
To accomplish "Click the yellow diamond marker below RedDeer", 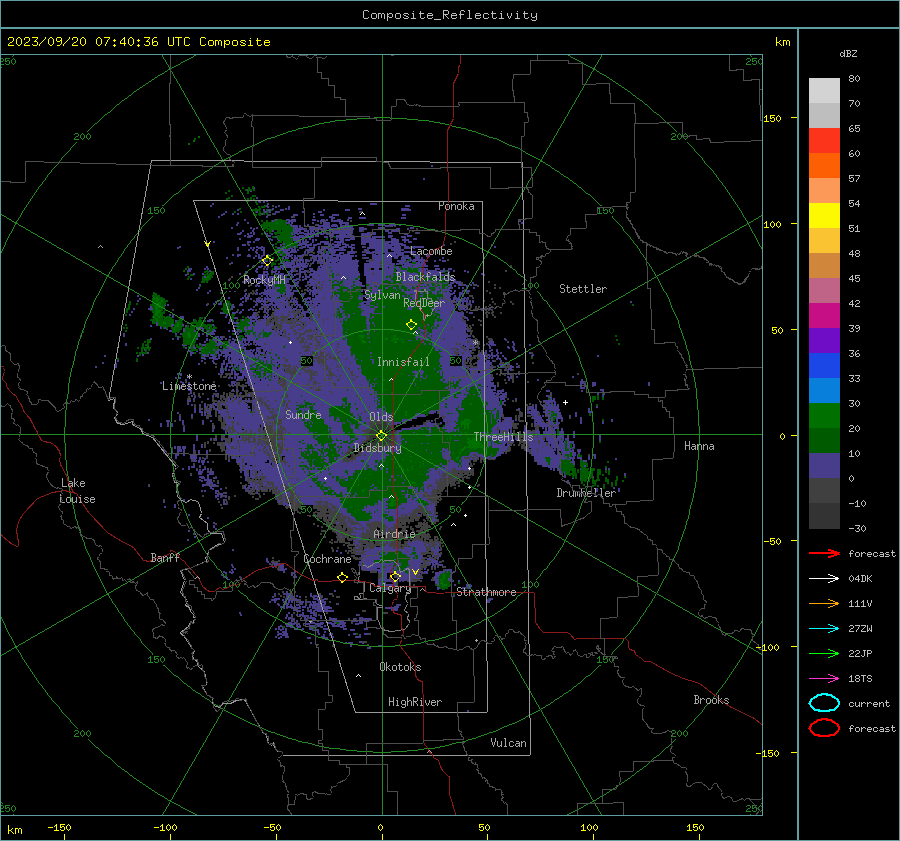I will [x=411, y=324].
